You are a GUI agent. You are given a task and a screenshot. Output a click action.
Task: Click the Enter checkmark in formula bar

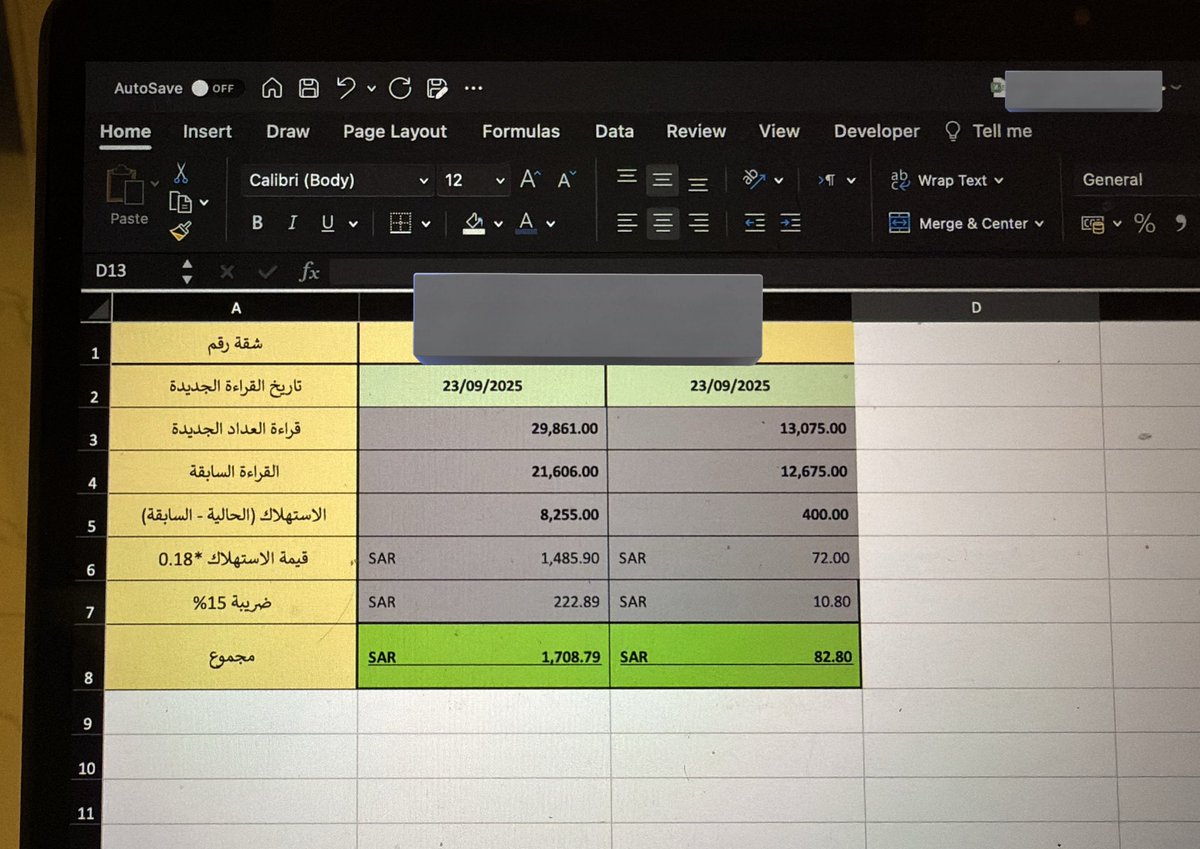click(x=267, y=271)
